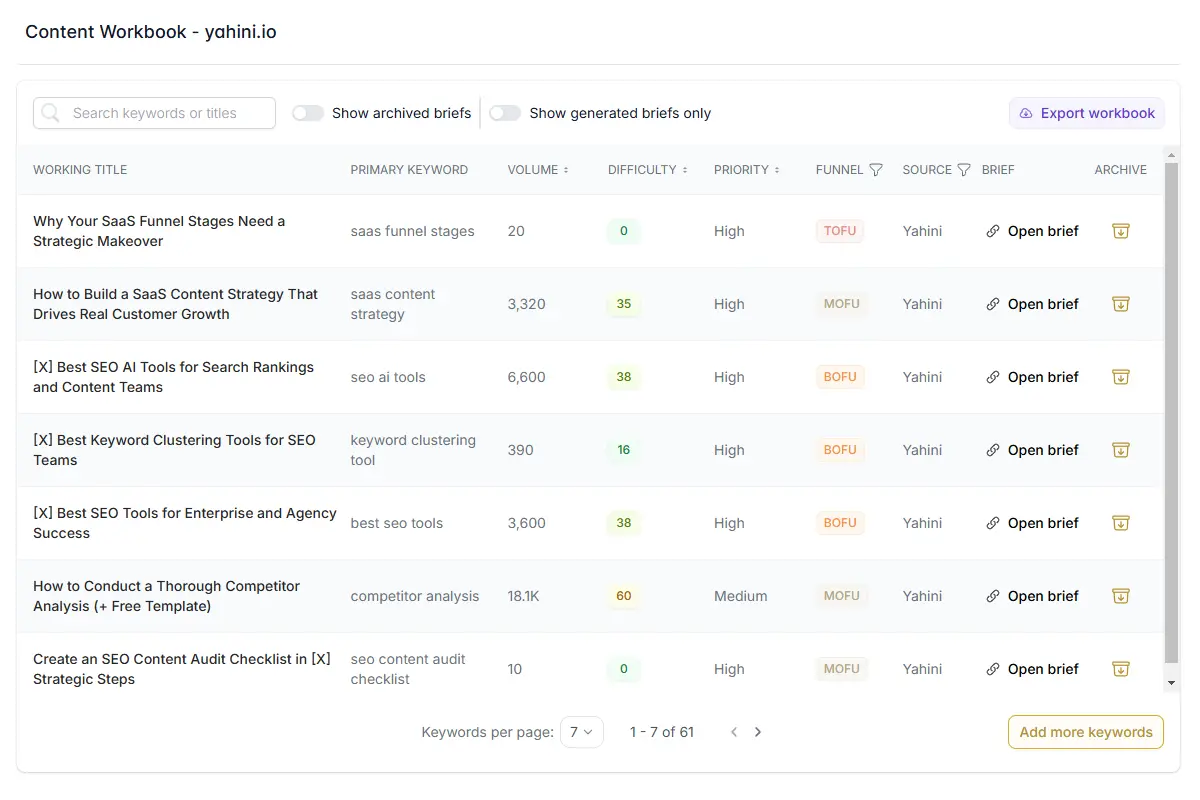Enable Show generated briefs only
This screenshot has height=800, width=1200.
click(x=505, y=113)
